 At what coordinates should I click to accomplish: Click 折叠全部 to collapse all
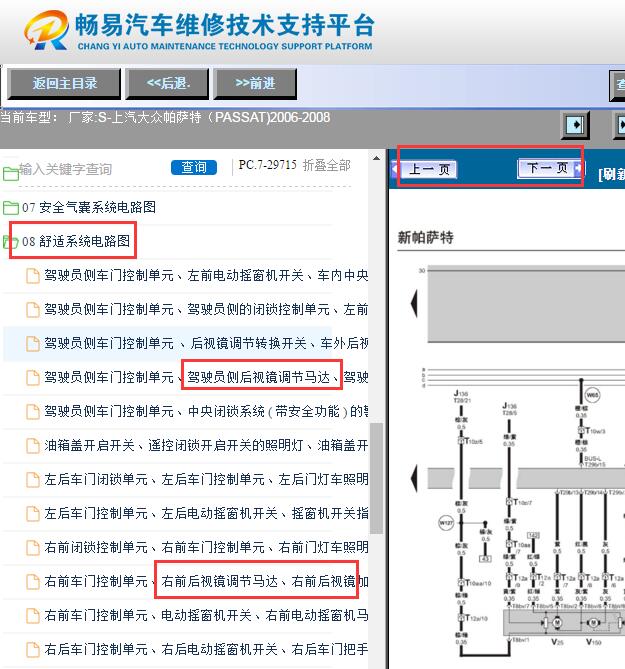tap(326, 165)
